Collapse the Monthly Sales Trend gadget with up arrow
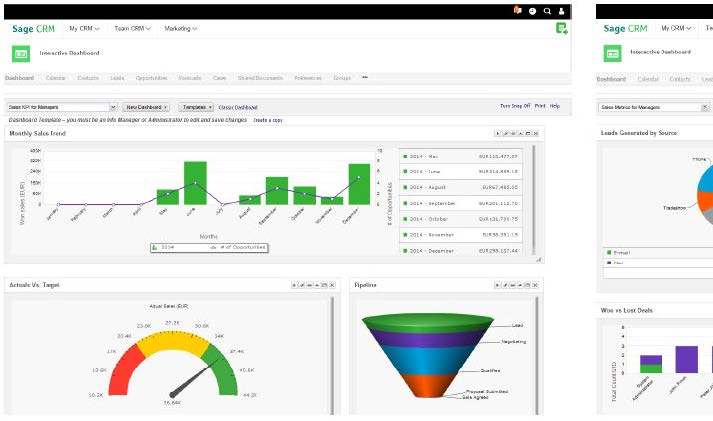 tap(521, 134)
